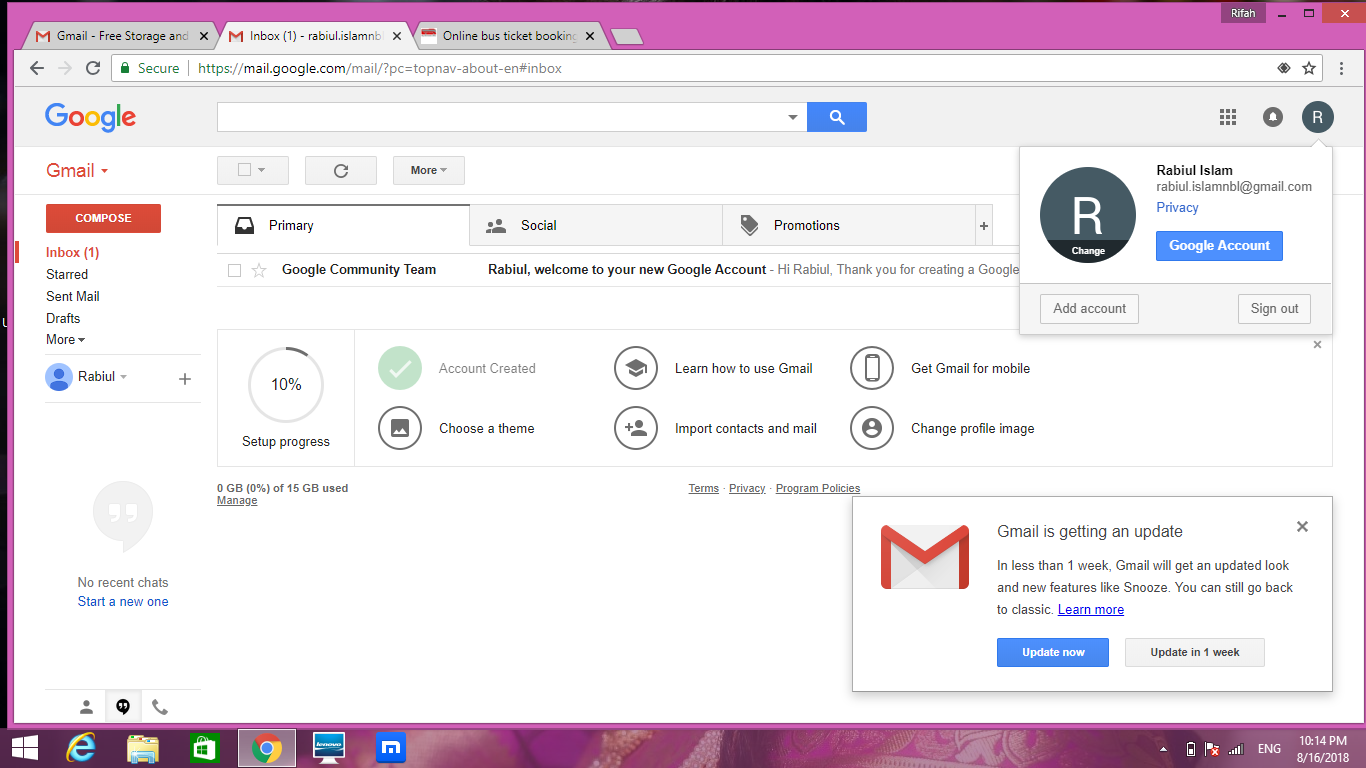Viewport: 1366px width, 768px height.
Task: Click the Privacy link in account popup
Action: (x=1177, y=207)
